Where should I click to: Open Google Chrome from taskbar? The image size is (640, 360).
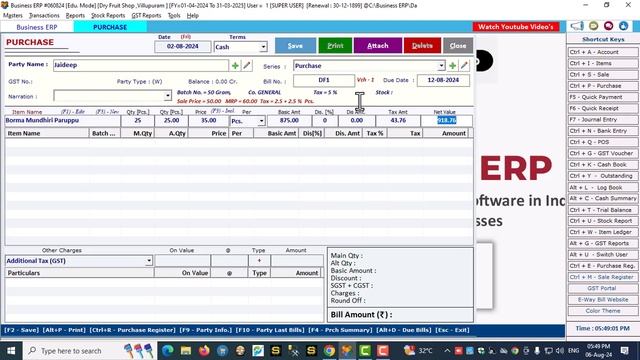[329, 351]
